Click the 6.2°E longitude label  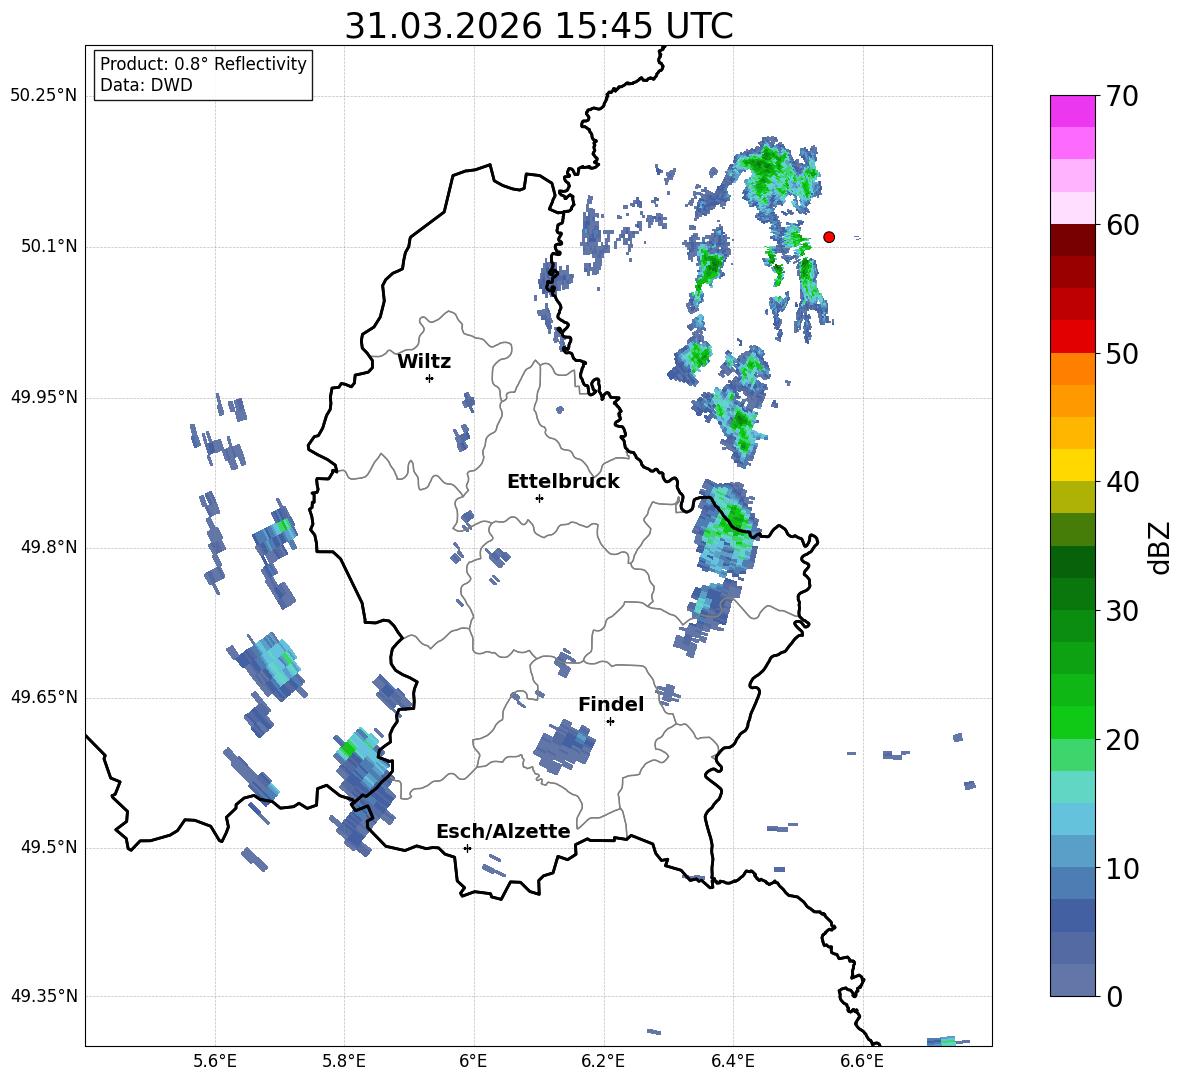pos(603,1061)
